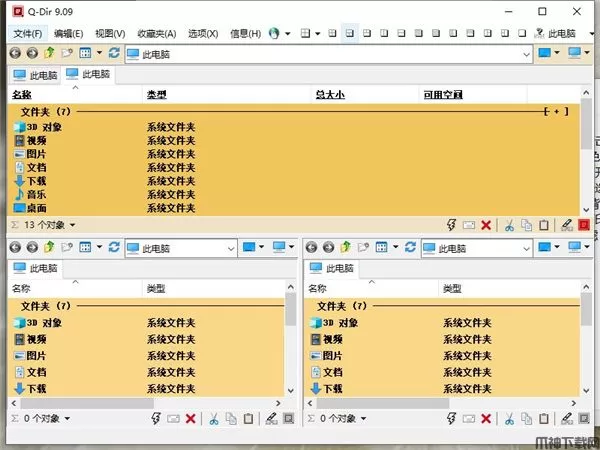Screen dimensions: 600x450
Task: Go up one folder level in top pane
Action: click(49, 53)
